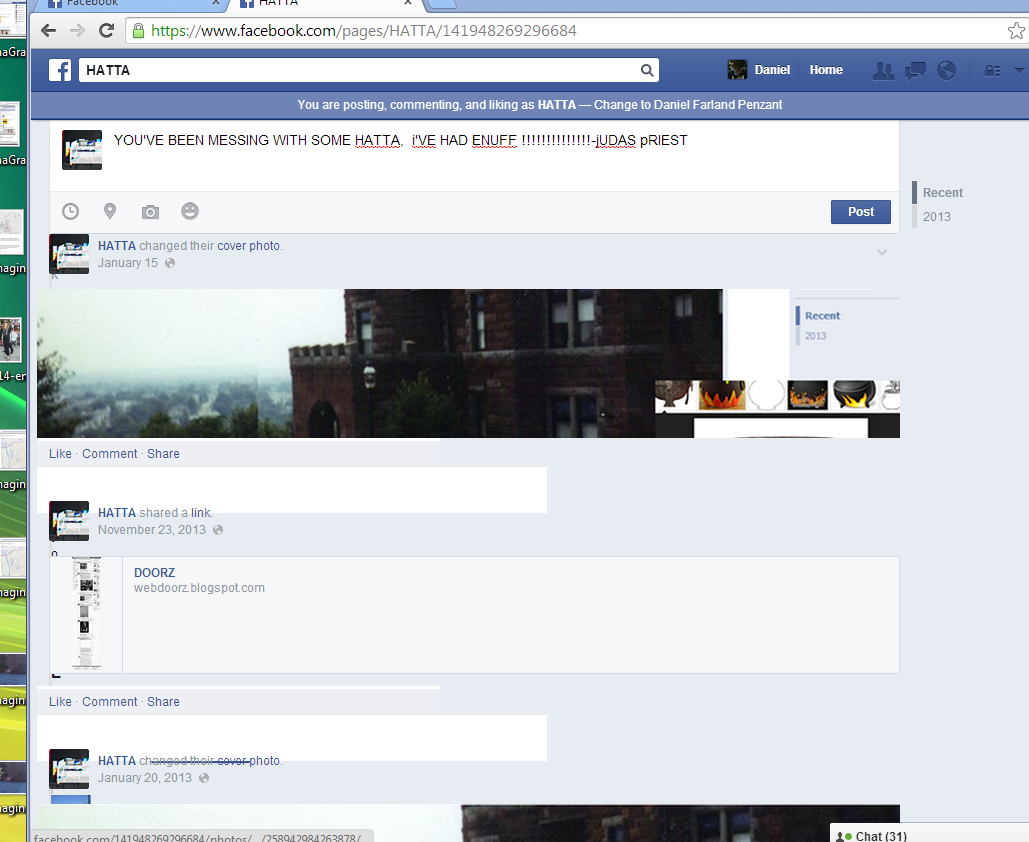Open the cover photo link in the January 15 post

(248, 246)
